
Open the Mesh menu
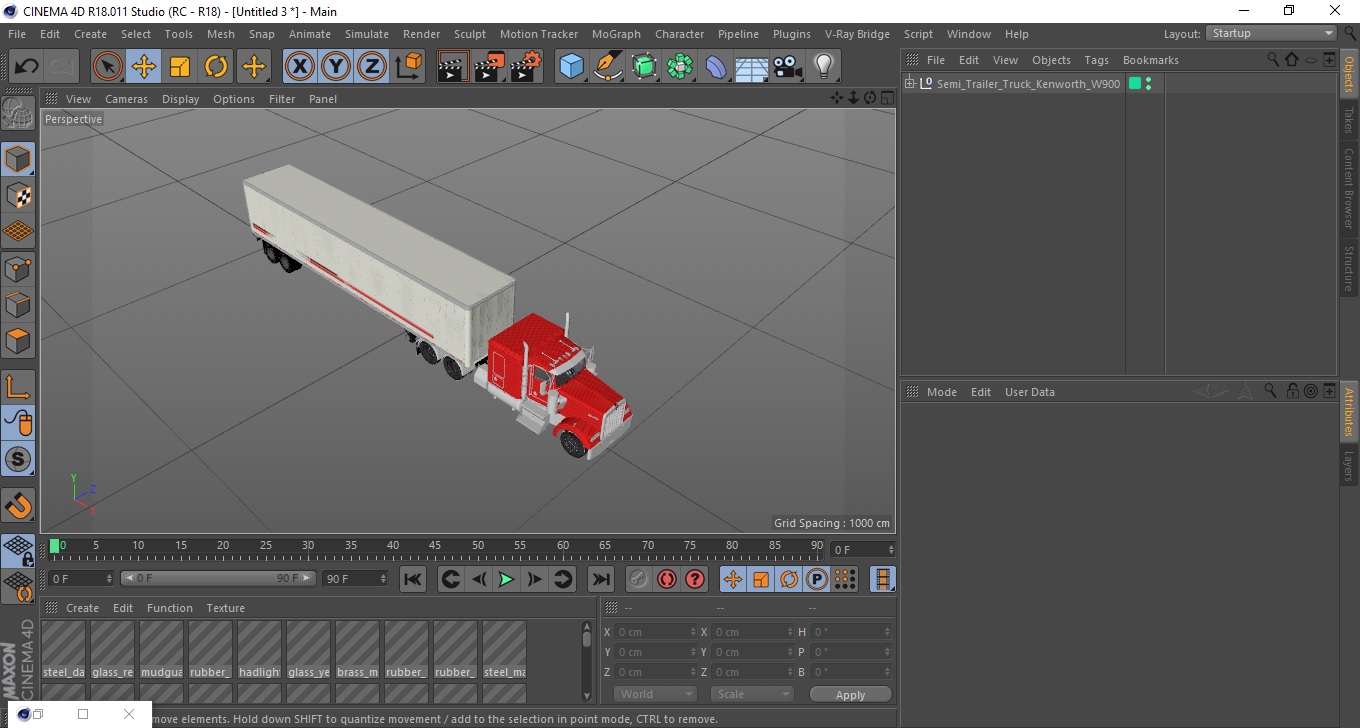click(x=220, y=34)
